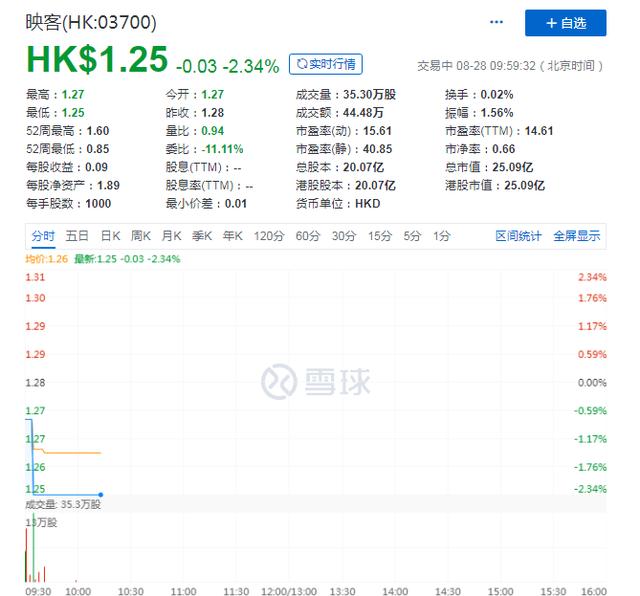
Task: Click the HK$1.25 current price
Action: [97, 59]
